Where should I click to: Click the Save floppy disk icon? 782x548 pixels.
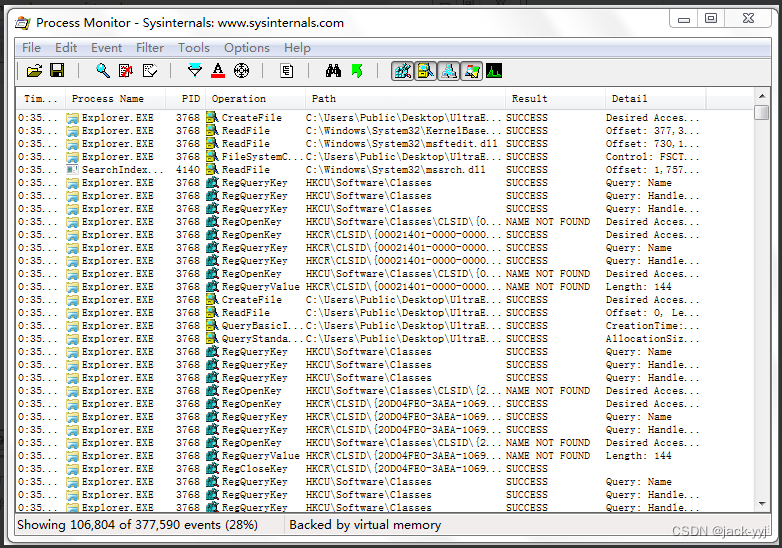tap(57, 70)
